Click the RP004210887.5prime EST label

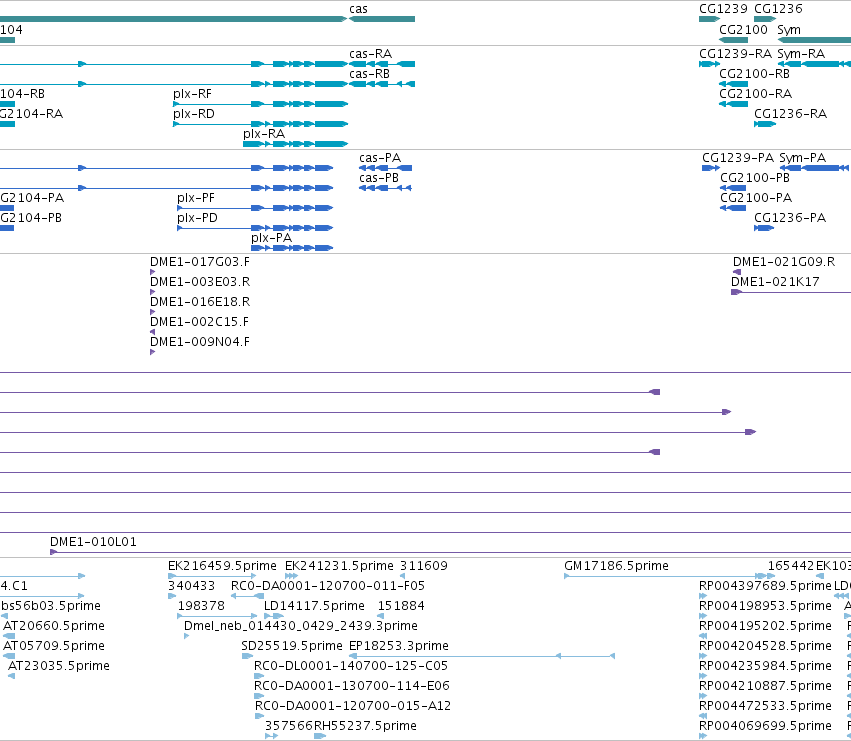click(765, 687)
